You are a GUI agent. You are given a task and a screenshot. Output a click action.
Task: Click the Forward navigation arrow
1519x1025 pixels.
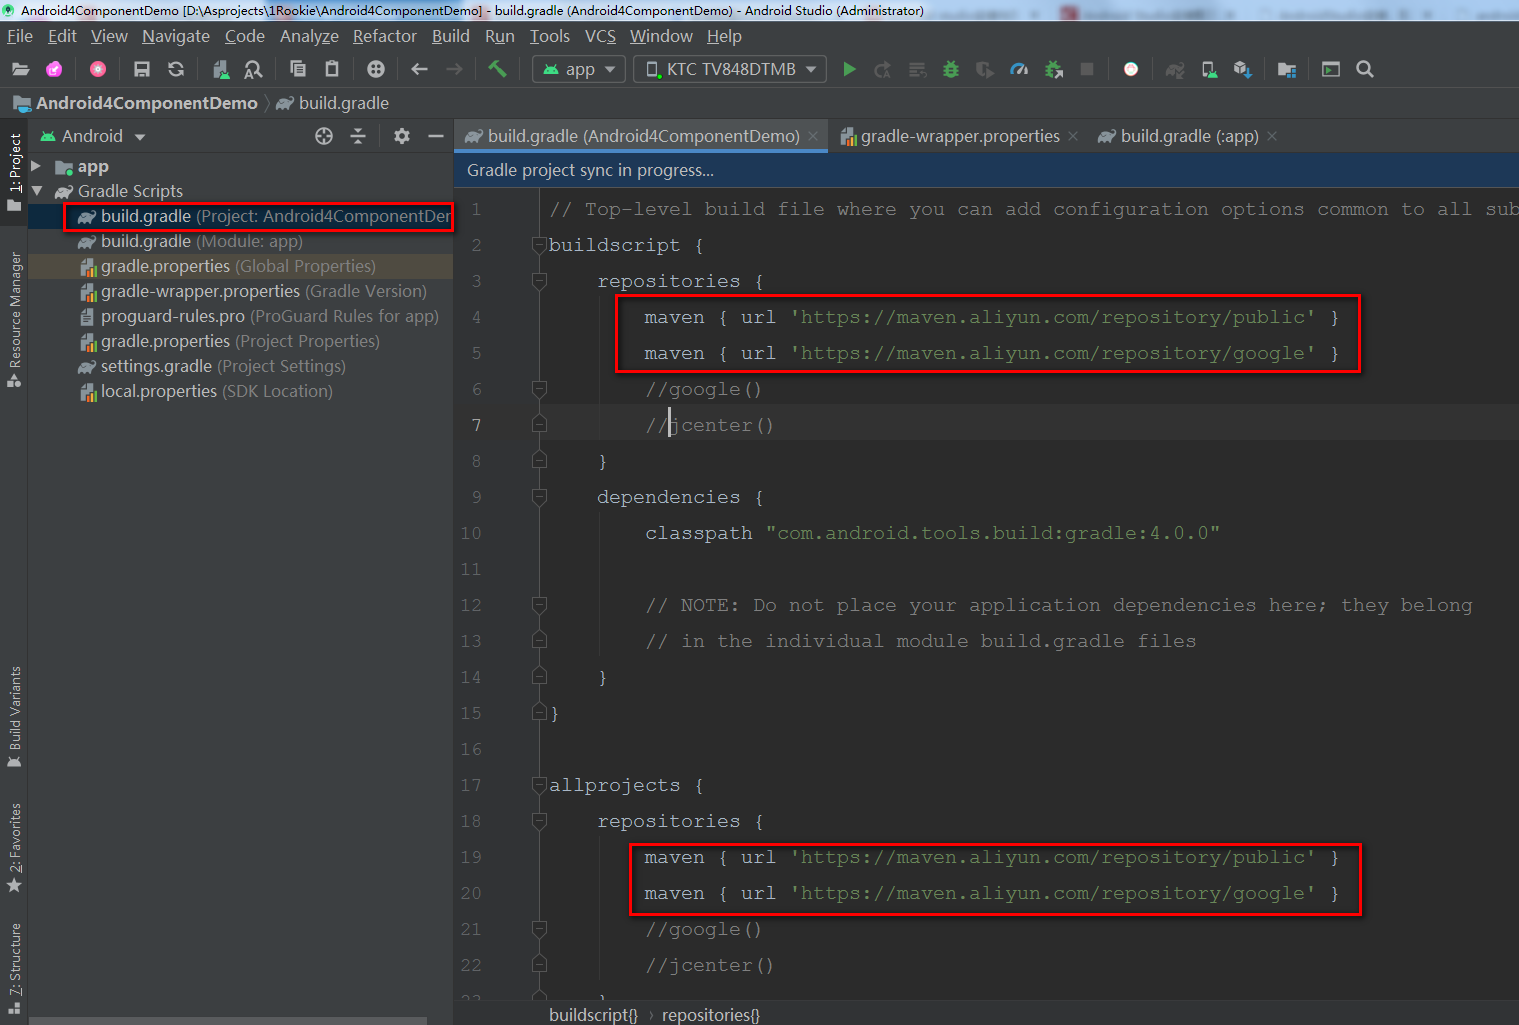coord(454,69)
